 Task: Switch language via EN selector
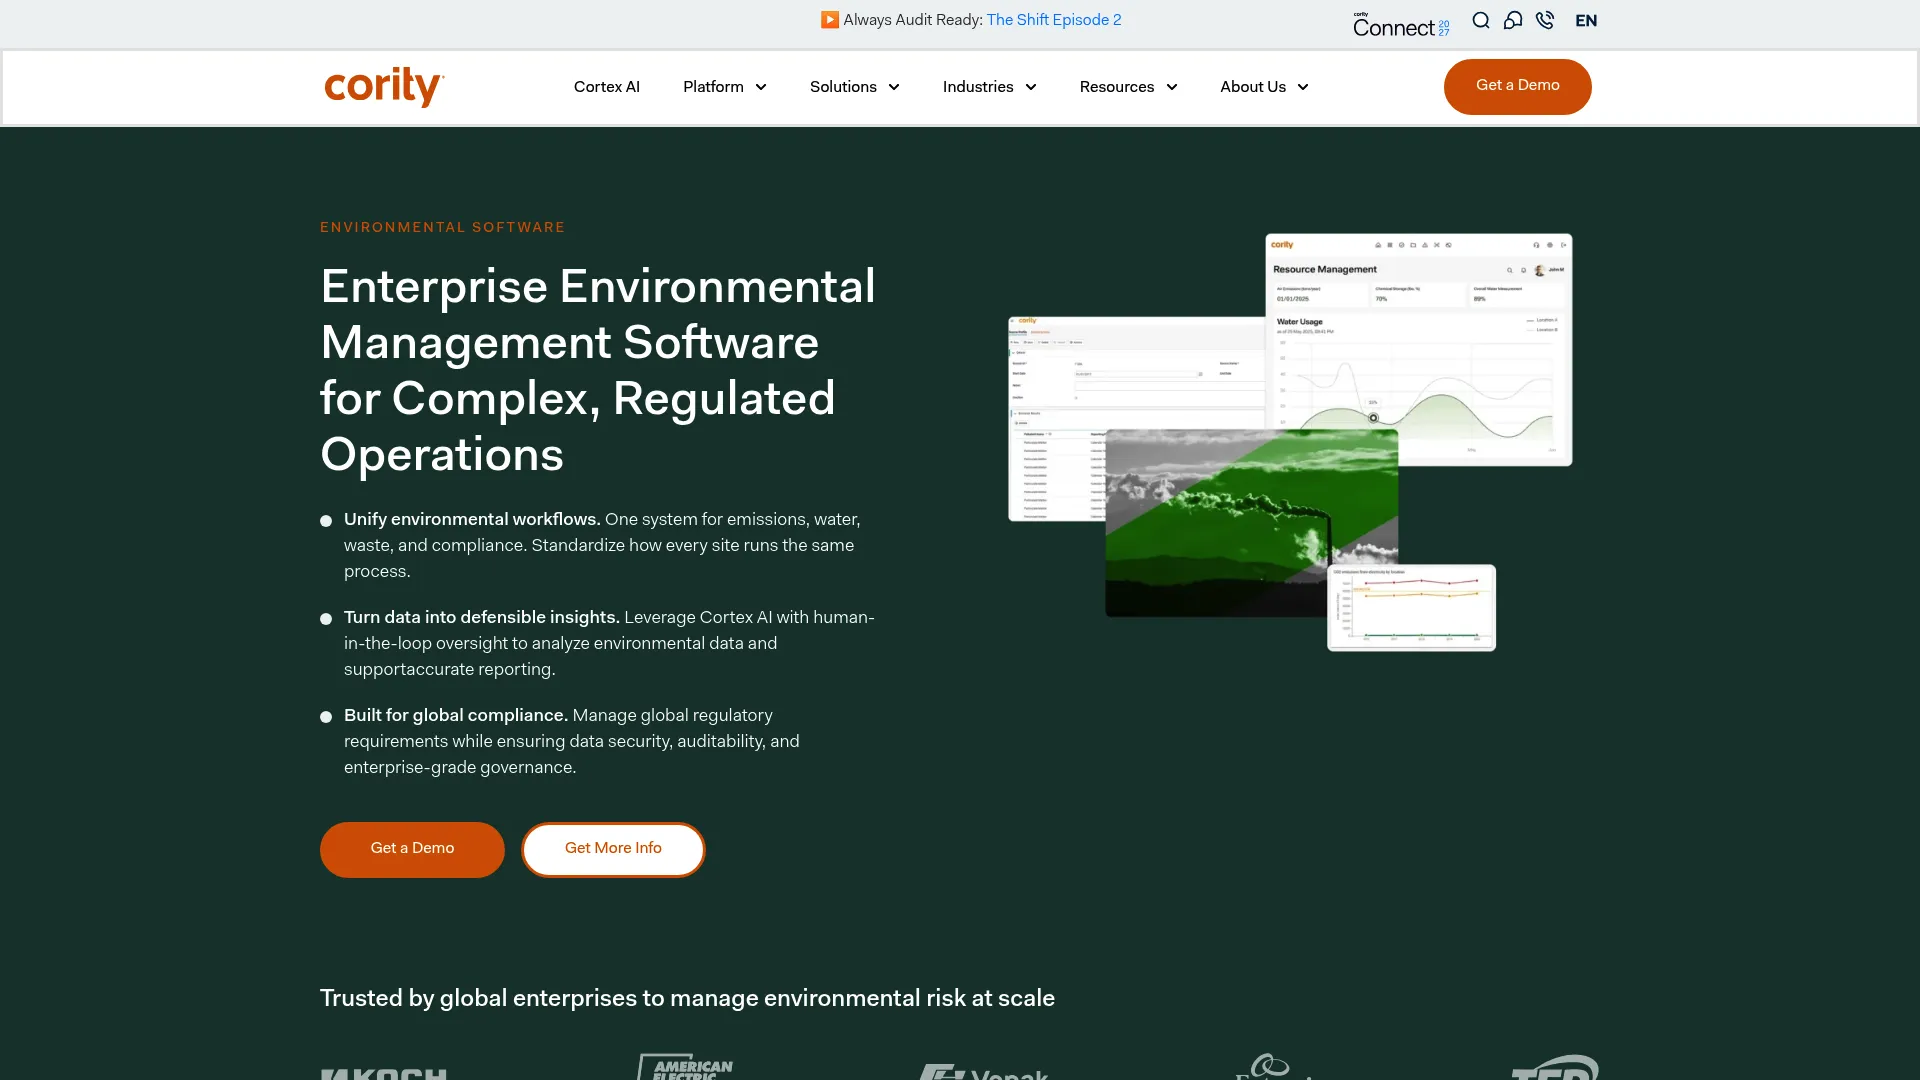coord(1586,21)
